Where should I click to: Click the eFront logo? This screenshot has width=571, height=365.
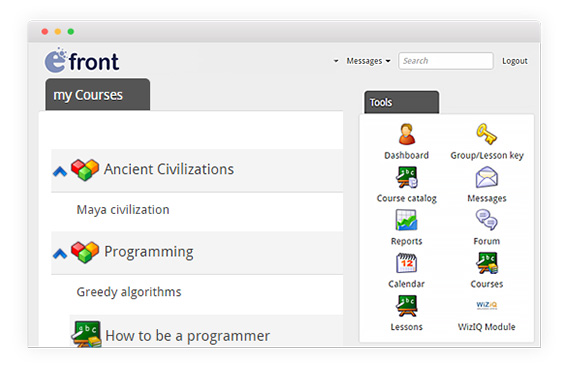click(82, 60)
